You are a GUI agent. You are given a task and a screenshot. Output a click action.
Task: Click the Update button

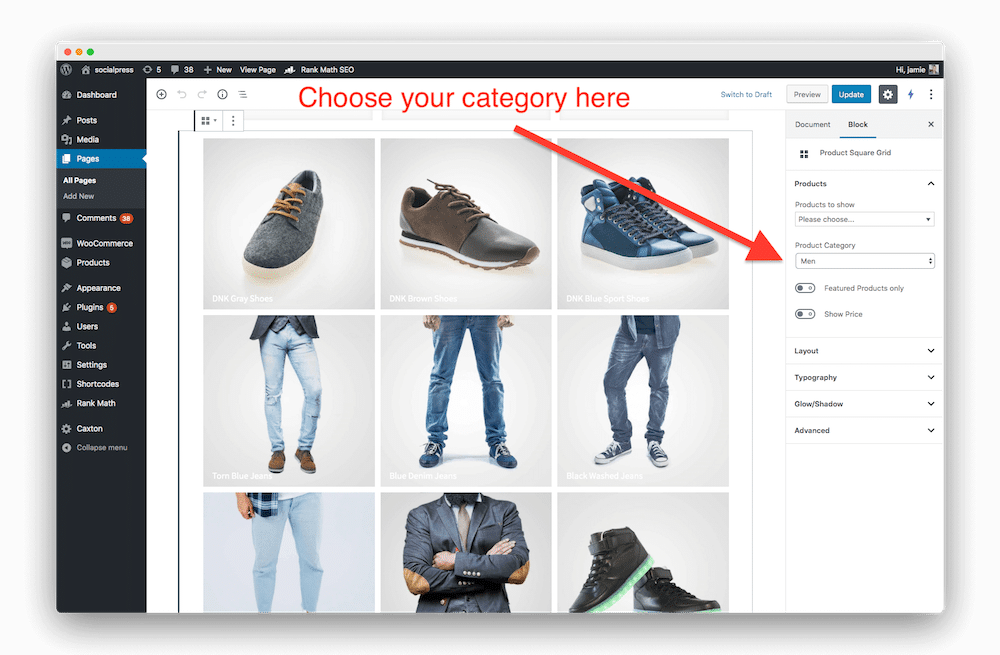pyautogui.click(x=851, y=94)
